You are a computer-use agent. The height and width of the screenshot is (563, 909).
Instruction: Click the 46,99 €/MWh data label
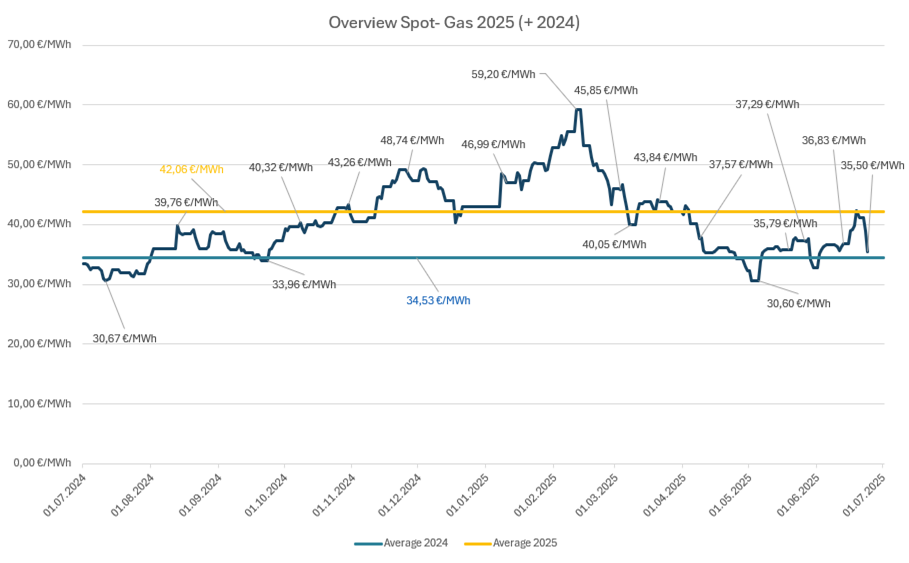point(493,144)
